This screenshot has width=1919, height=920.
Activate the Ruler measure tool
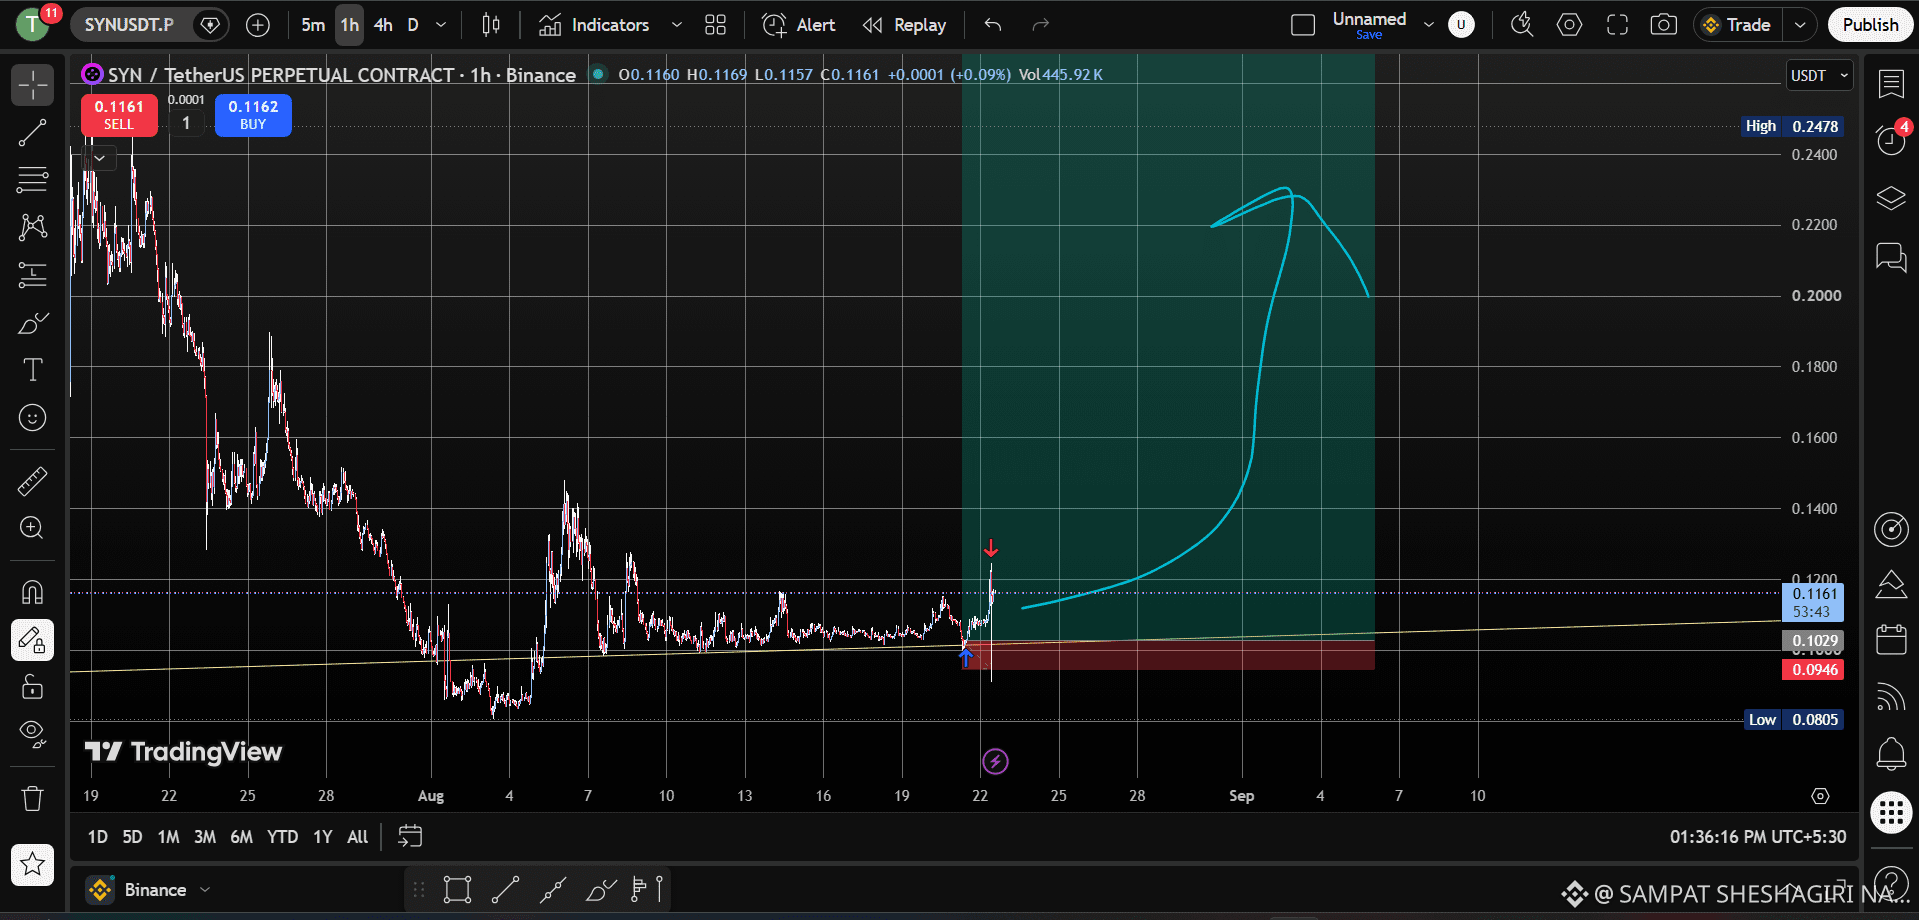pos(32,481)
